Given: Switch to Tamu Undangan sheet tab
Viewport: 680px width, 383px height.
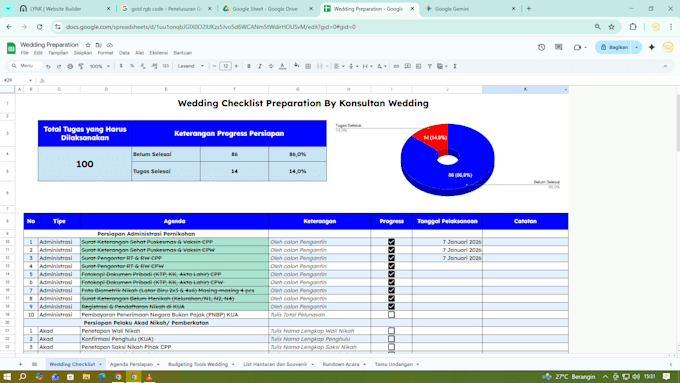Looking at the screenshot, I should click(x=394, y=364).
